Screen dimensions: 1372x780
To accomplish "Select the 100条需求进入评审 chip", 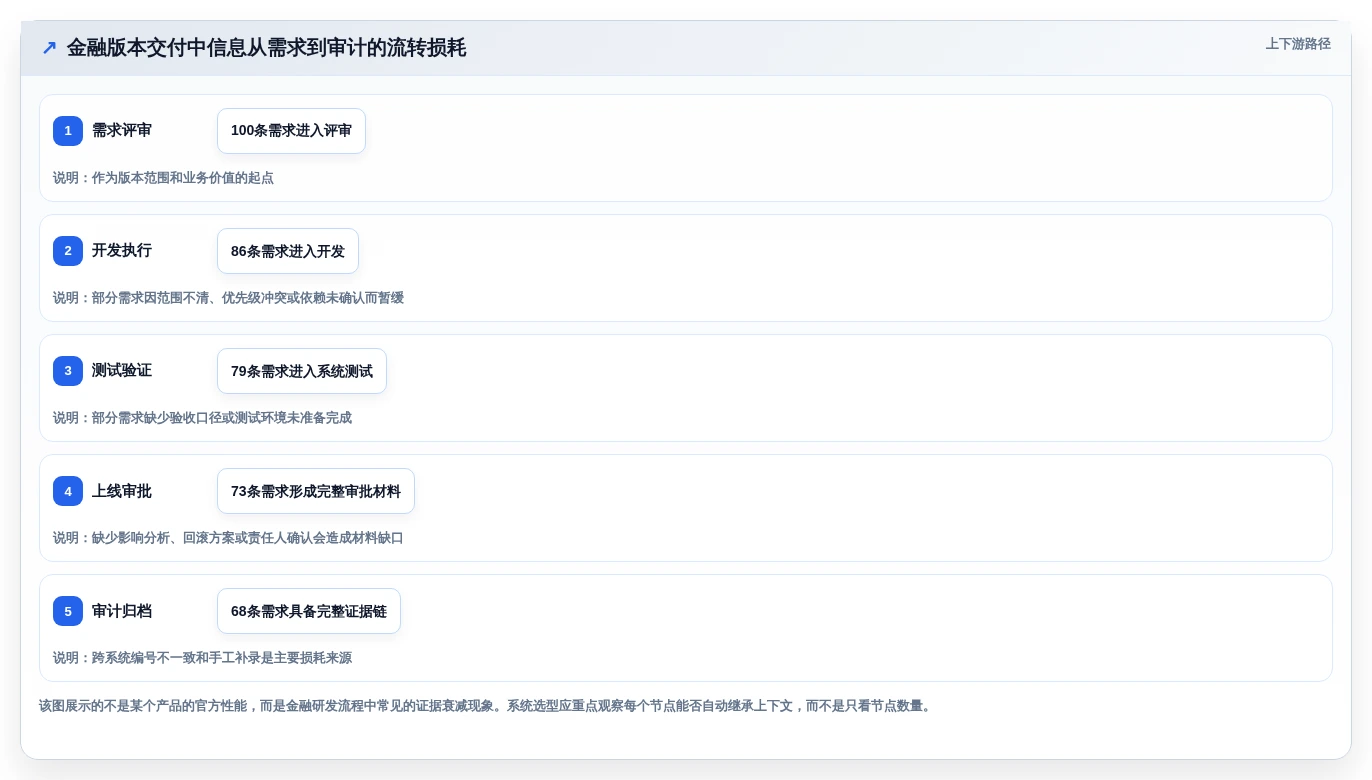I will [291, 131].
